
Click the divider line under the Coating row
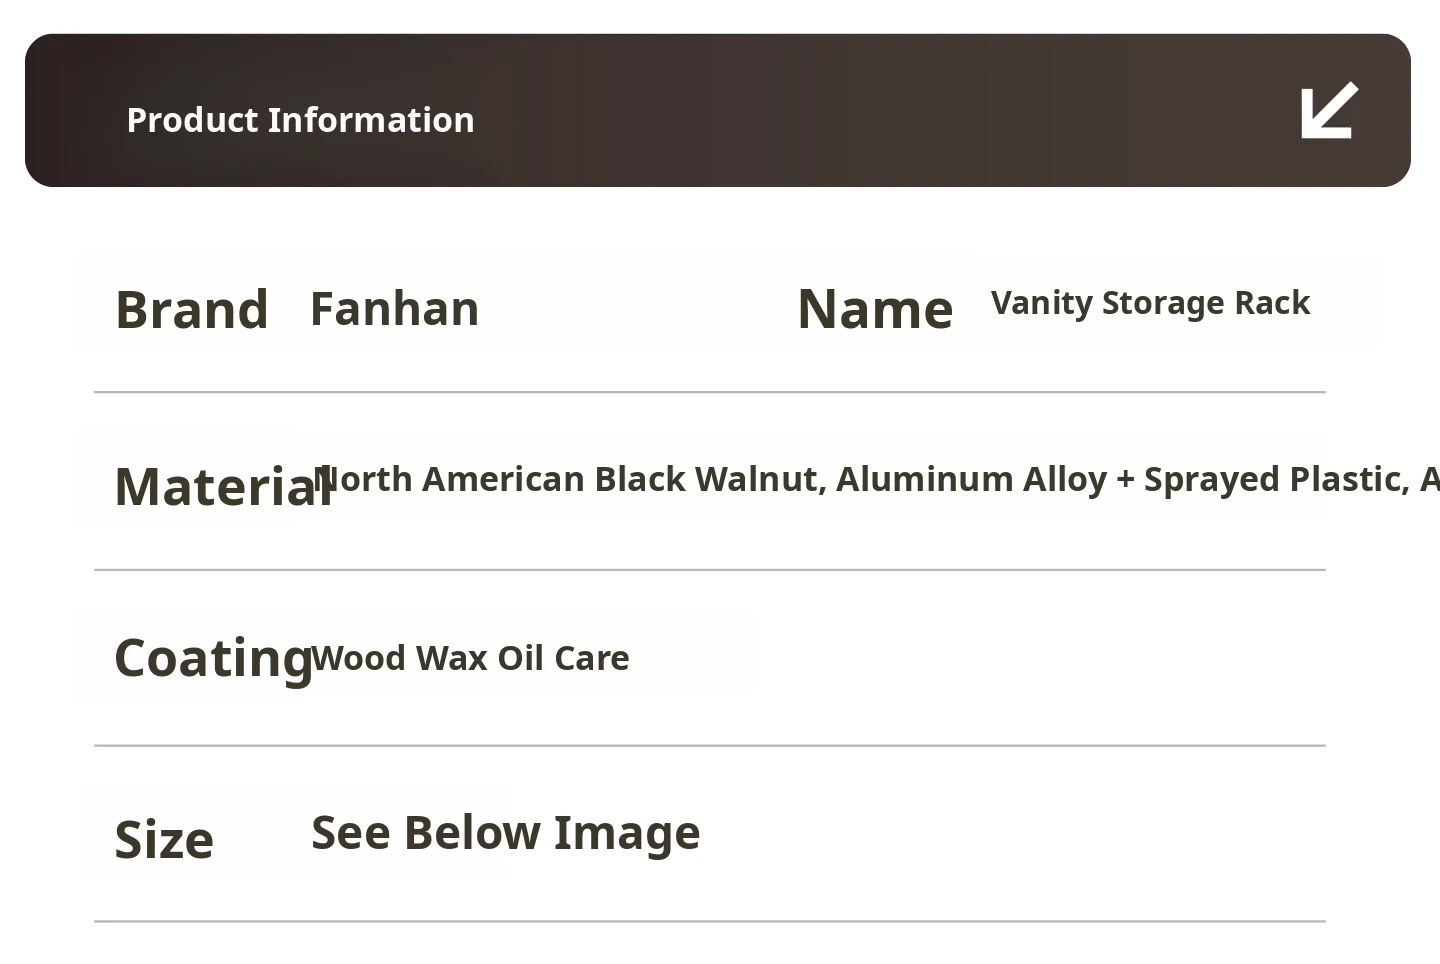710,745
